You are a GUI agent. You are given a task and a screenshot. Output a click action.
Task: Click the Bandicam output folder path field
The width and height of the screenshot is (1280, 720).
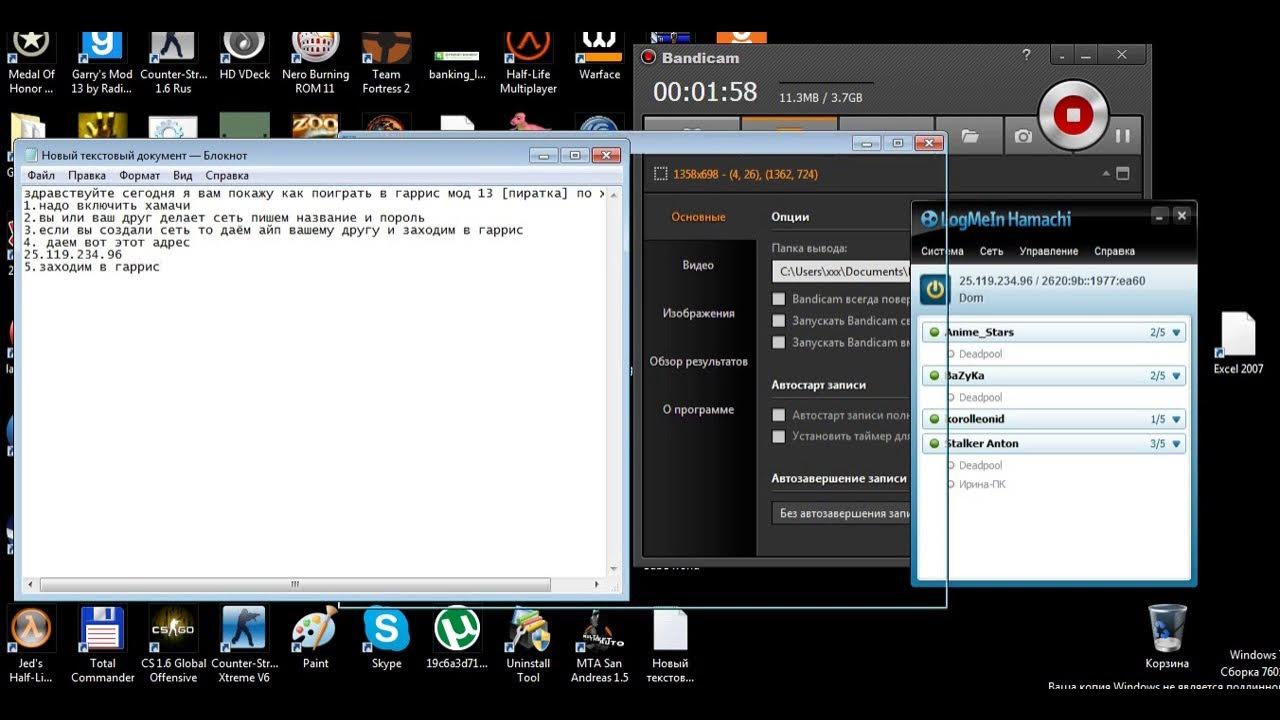[x=842, y=271]
